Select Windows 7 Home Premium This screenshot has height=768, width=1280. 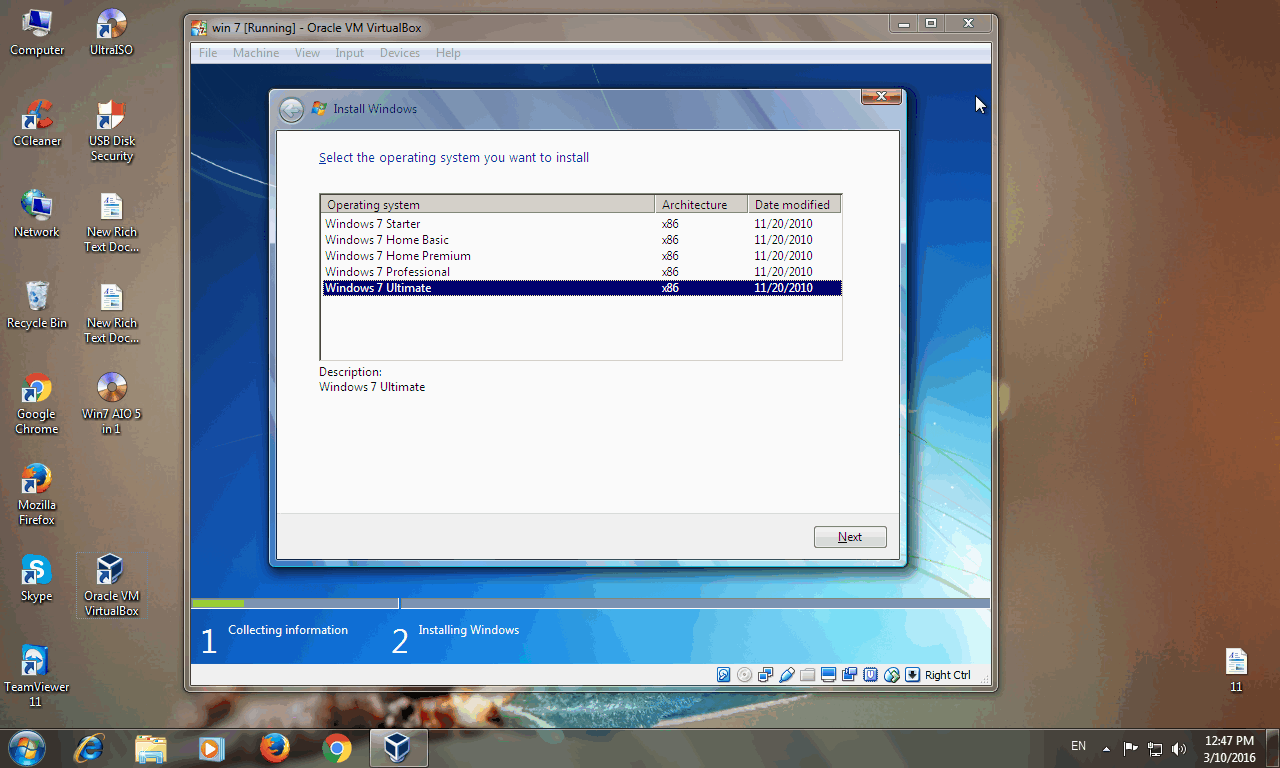[580, 256]
